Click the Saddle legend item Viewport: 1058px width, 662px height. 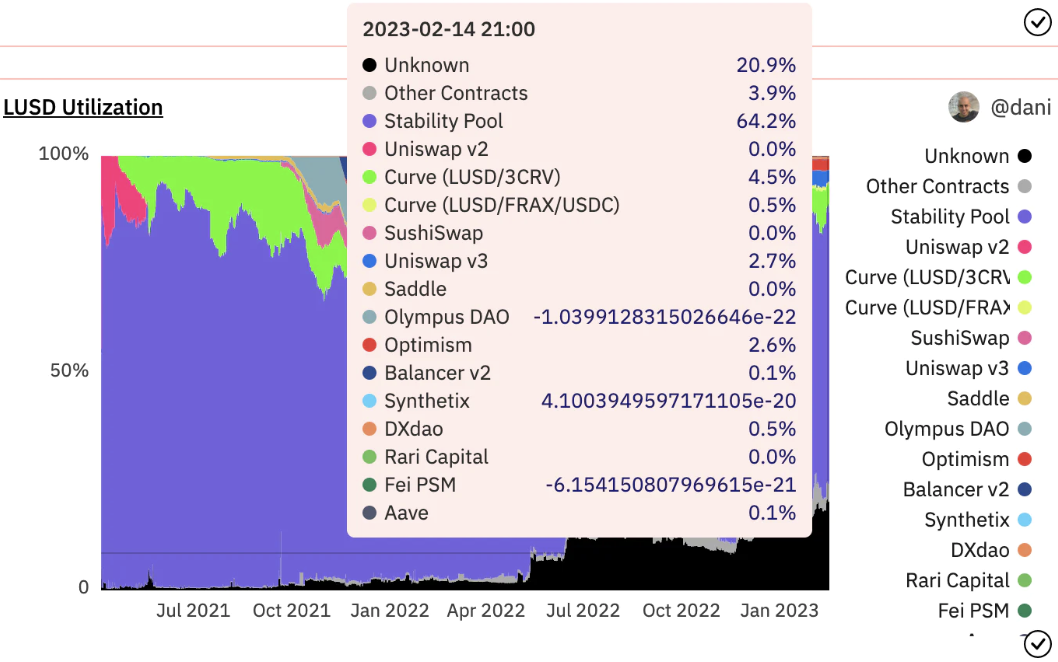click(978, 399)
